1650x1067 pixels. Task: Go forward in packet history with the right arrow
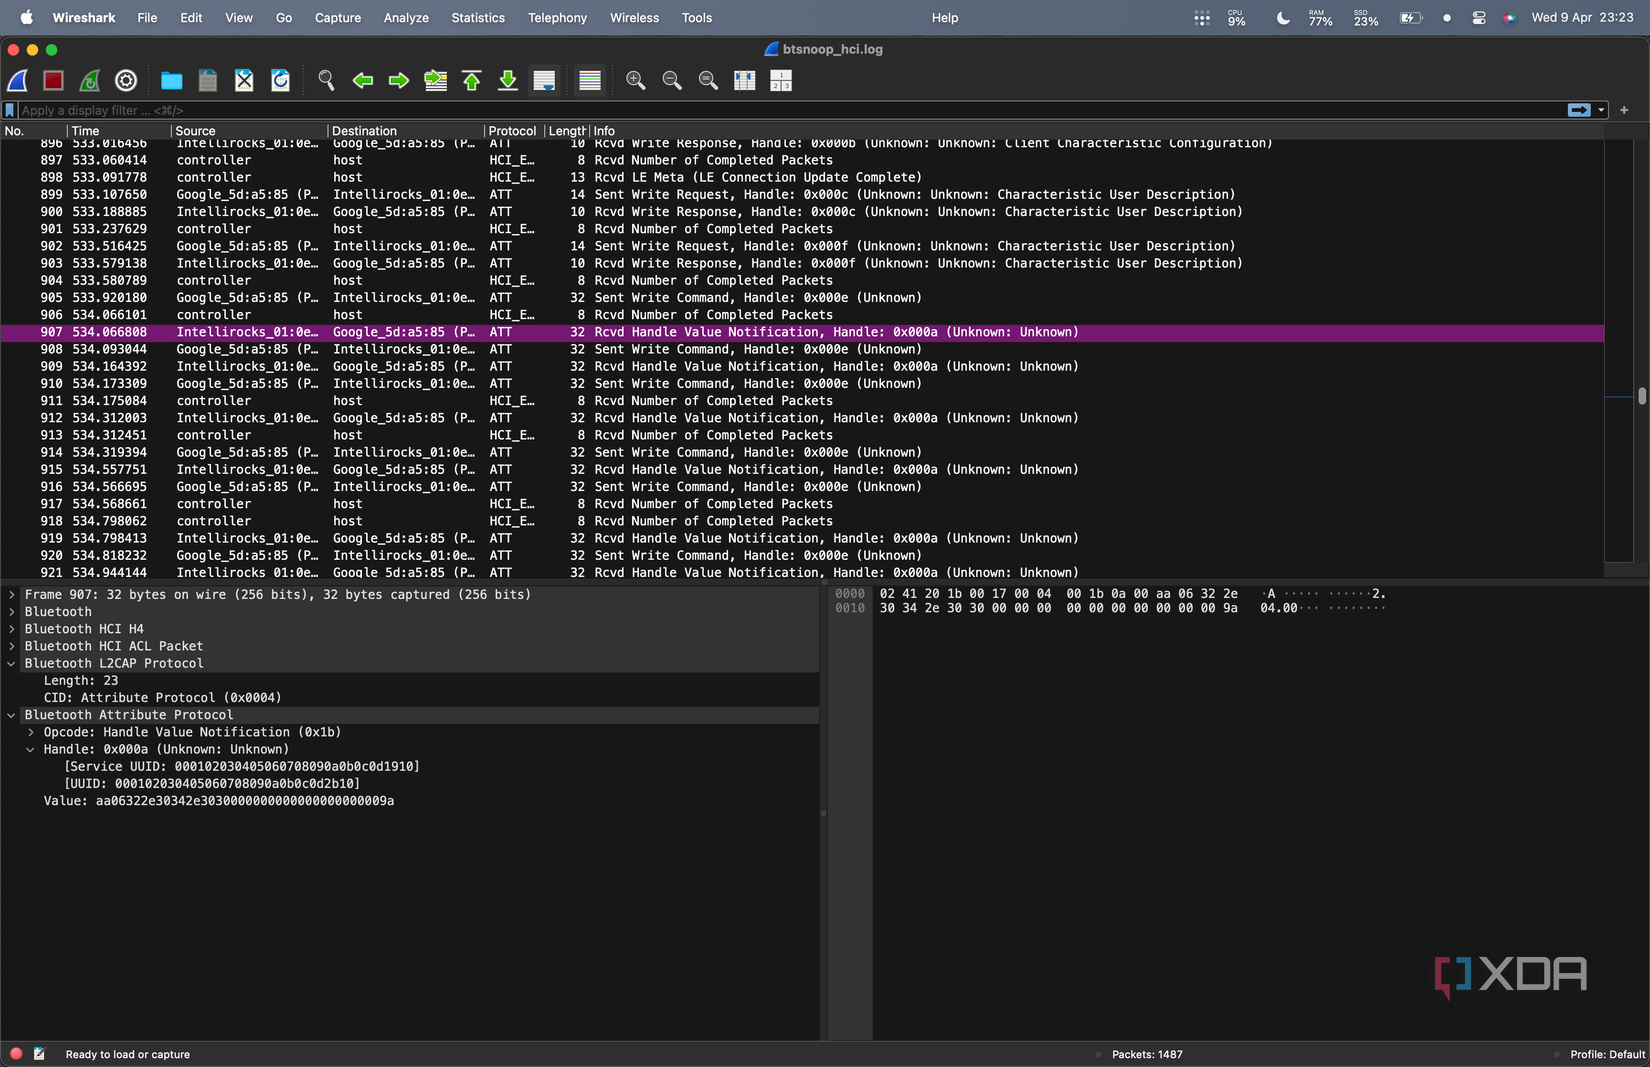coord(399,81)
